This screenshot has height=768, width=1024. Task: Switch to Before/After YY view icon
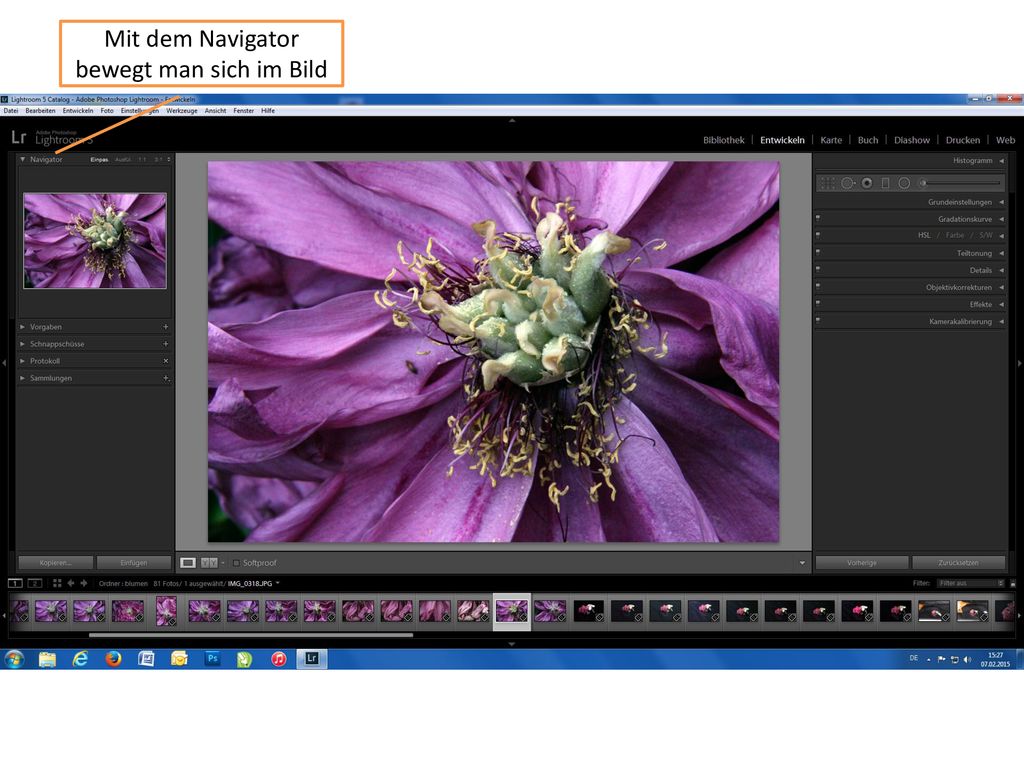(x=209, y=562)
